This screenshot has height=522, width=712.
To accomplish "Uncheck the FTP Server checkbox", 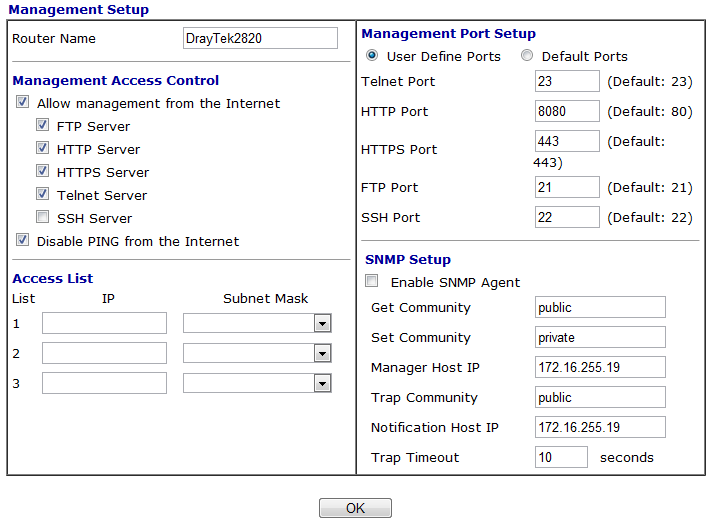I will tap(42, 126).
